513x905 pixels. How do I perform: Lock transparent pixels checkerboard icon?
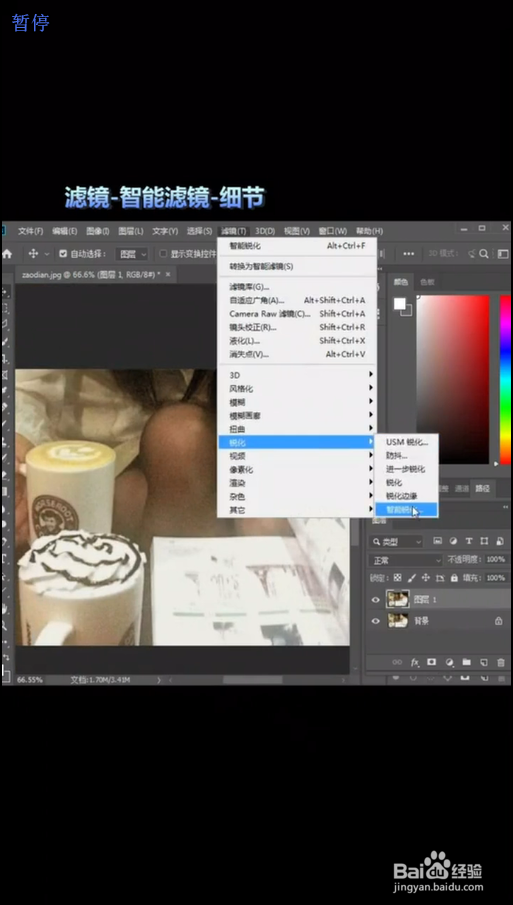[398, 578]
